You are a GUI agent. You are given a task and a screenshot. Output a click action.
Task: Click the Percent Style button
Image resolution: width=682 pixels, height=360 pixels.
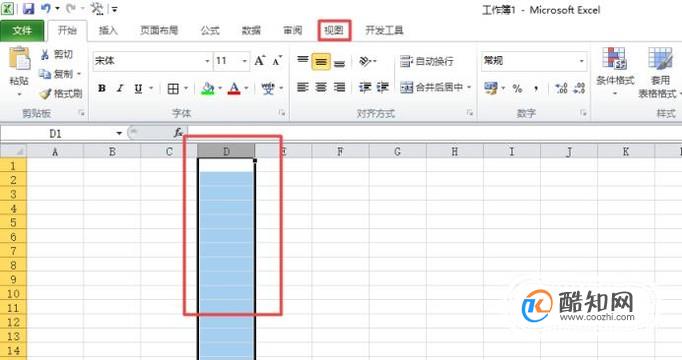click(517, 89)
